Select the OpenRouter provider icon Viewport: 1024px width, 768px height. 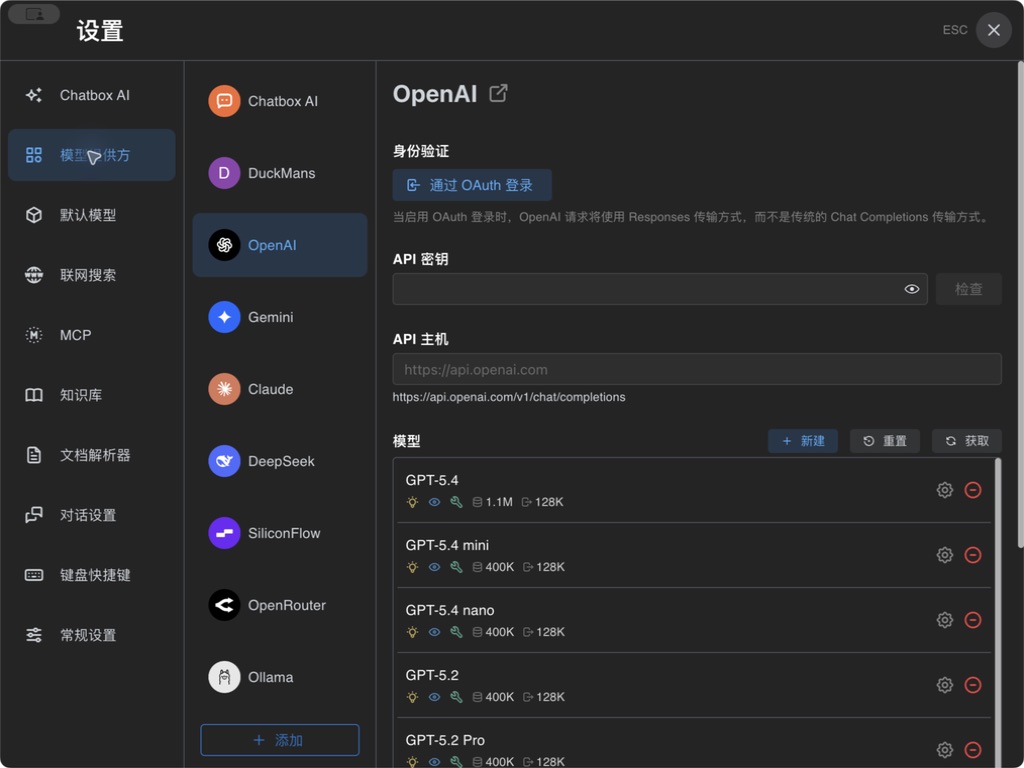click(x=224, y=605)
